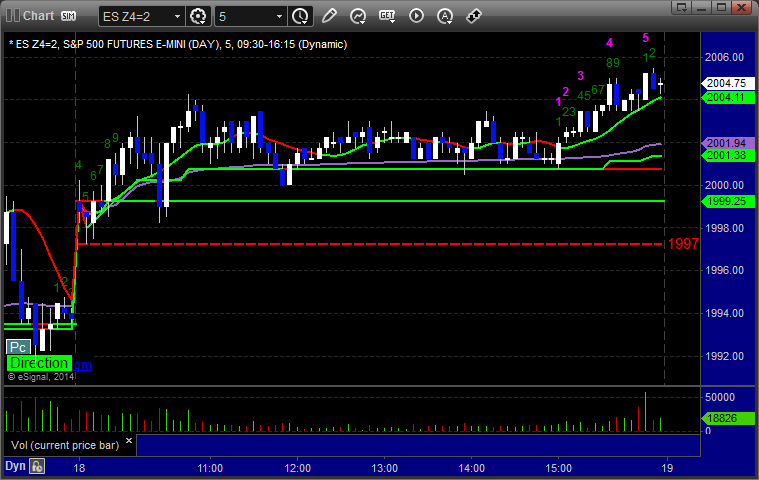Click the 11:00 time axis label
Screen dimensions: 759x480
point(210,468)
